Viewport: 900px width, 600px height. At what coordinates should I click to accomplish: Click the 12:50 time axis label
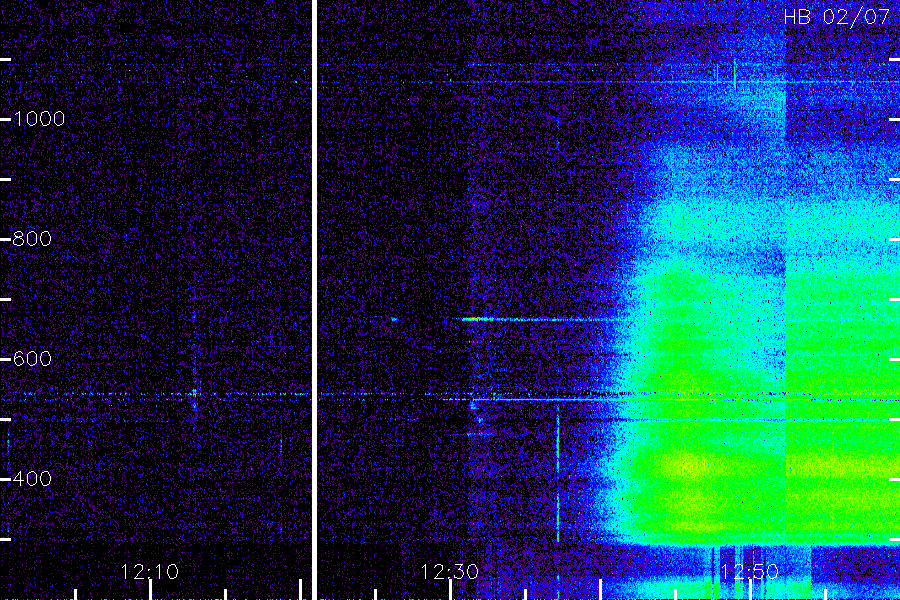tap(749, 572)
